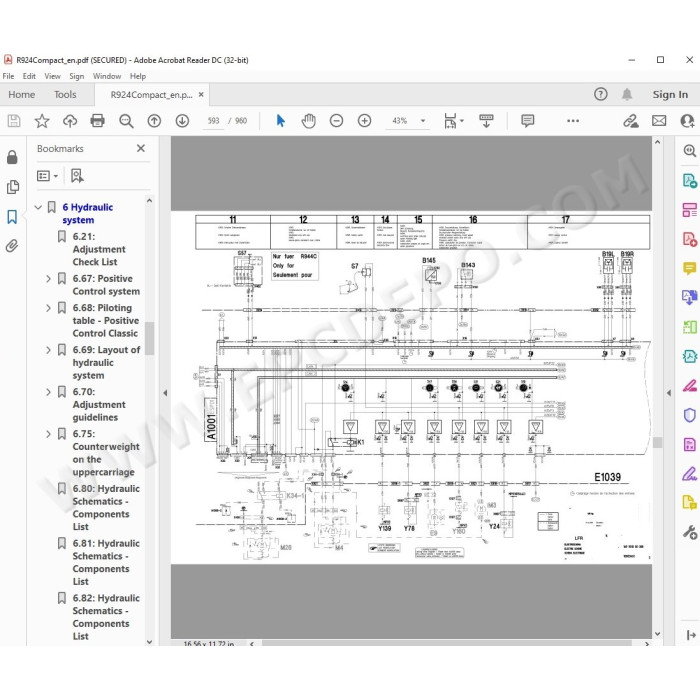Open search magnifier in right pane
This screenshot has width=700, height=700.
pos(690,150)
